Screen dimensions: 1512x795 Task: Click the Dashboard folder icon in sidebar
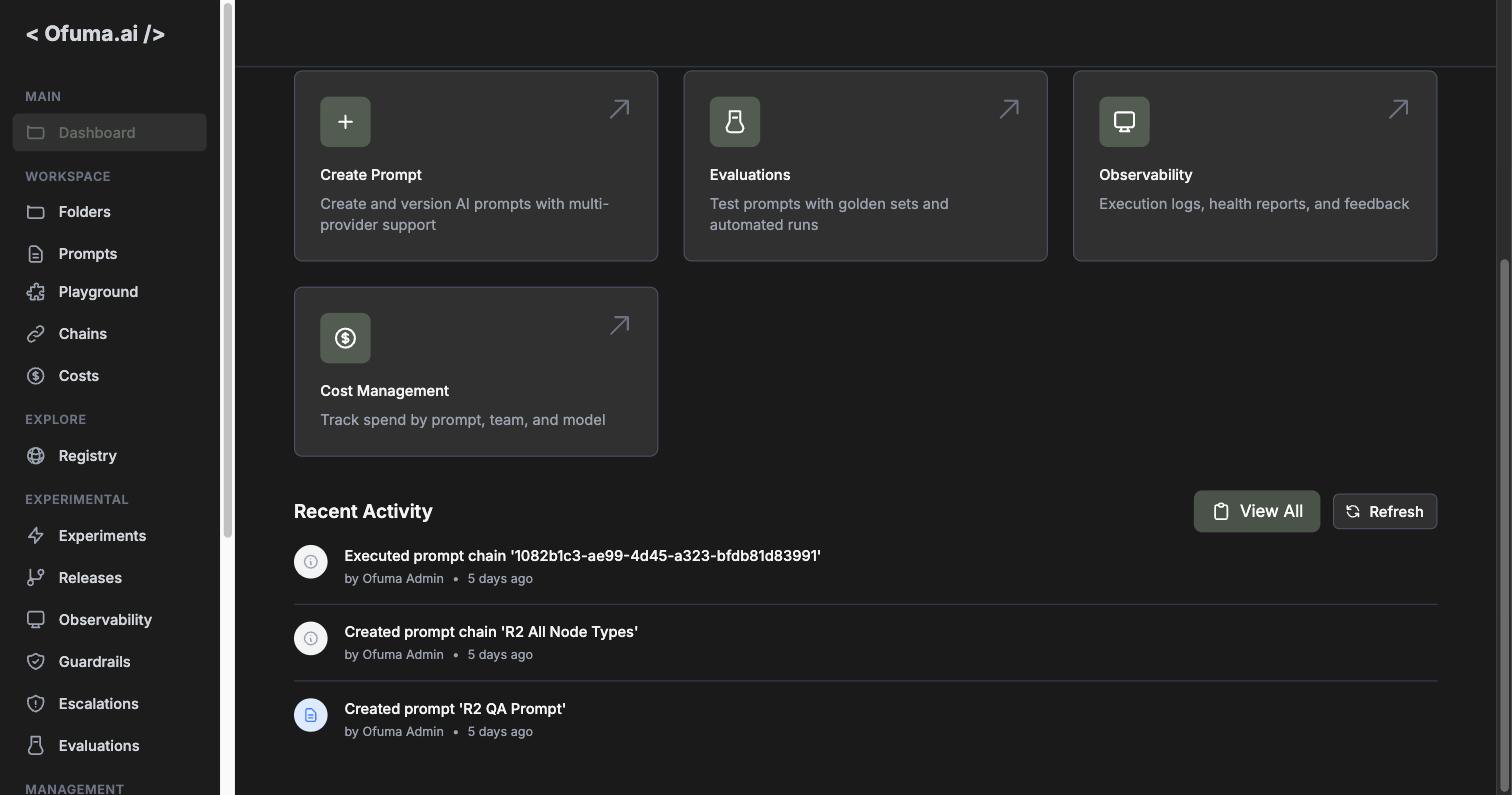pyautogui.click(x=36, y=133)
